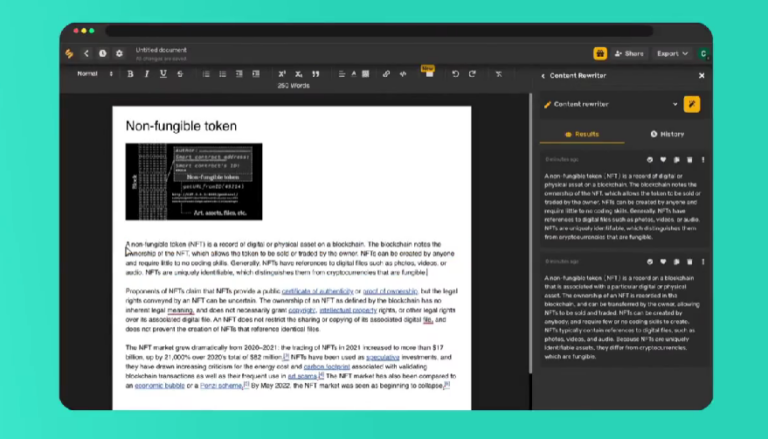Click the first rewritten result text
This screenshot has width=768, height=439.
[623, 206]
